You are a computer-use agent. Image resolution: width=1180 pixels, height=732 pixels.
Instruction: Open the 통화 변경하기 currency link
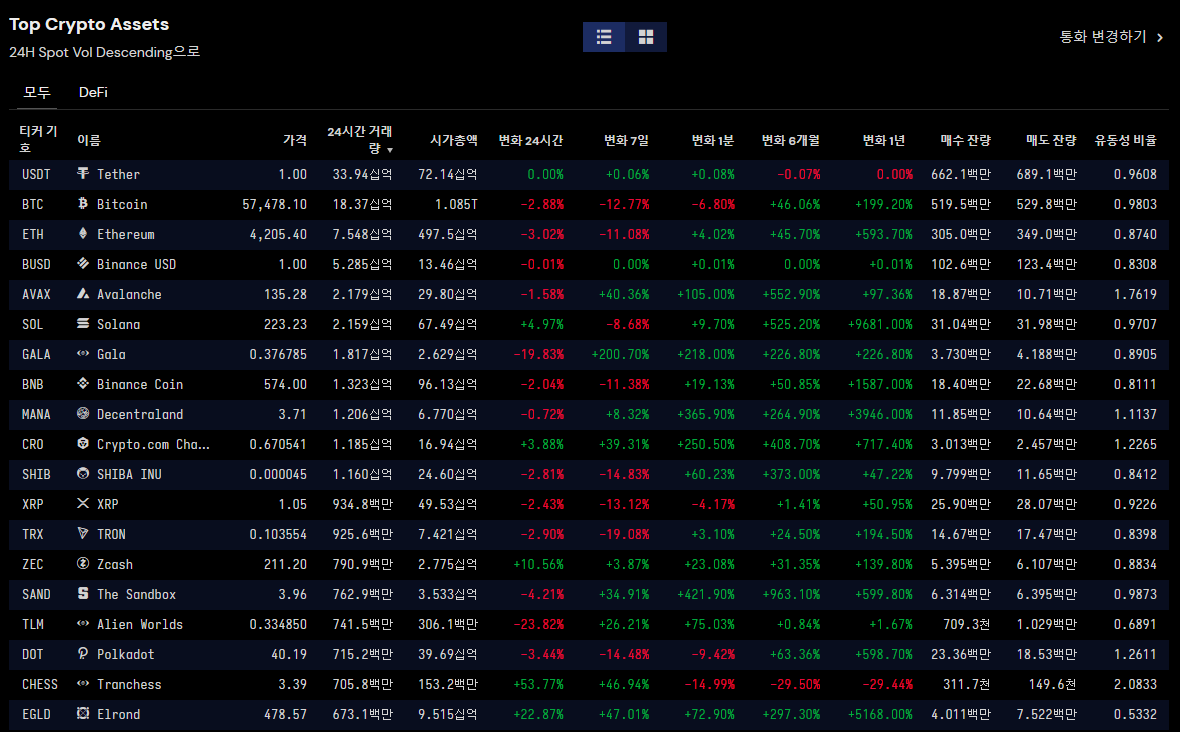tap(1112, 37)
